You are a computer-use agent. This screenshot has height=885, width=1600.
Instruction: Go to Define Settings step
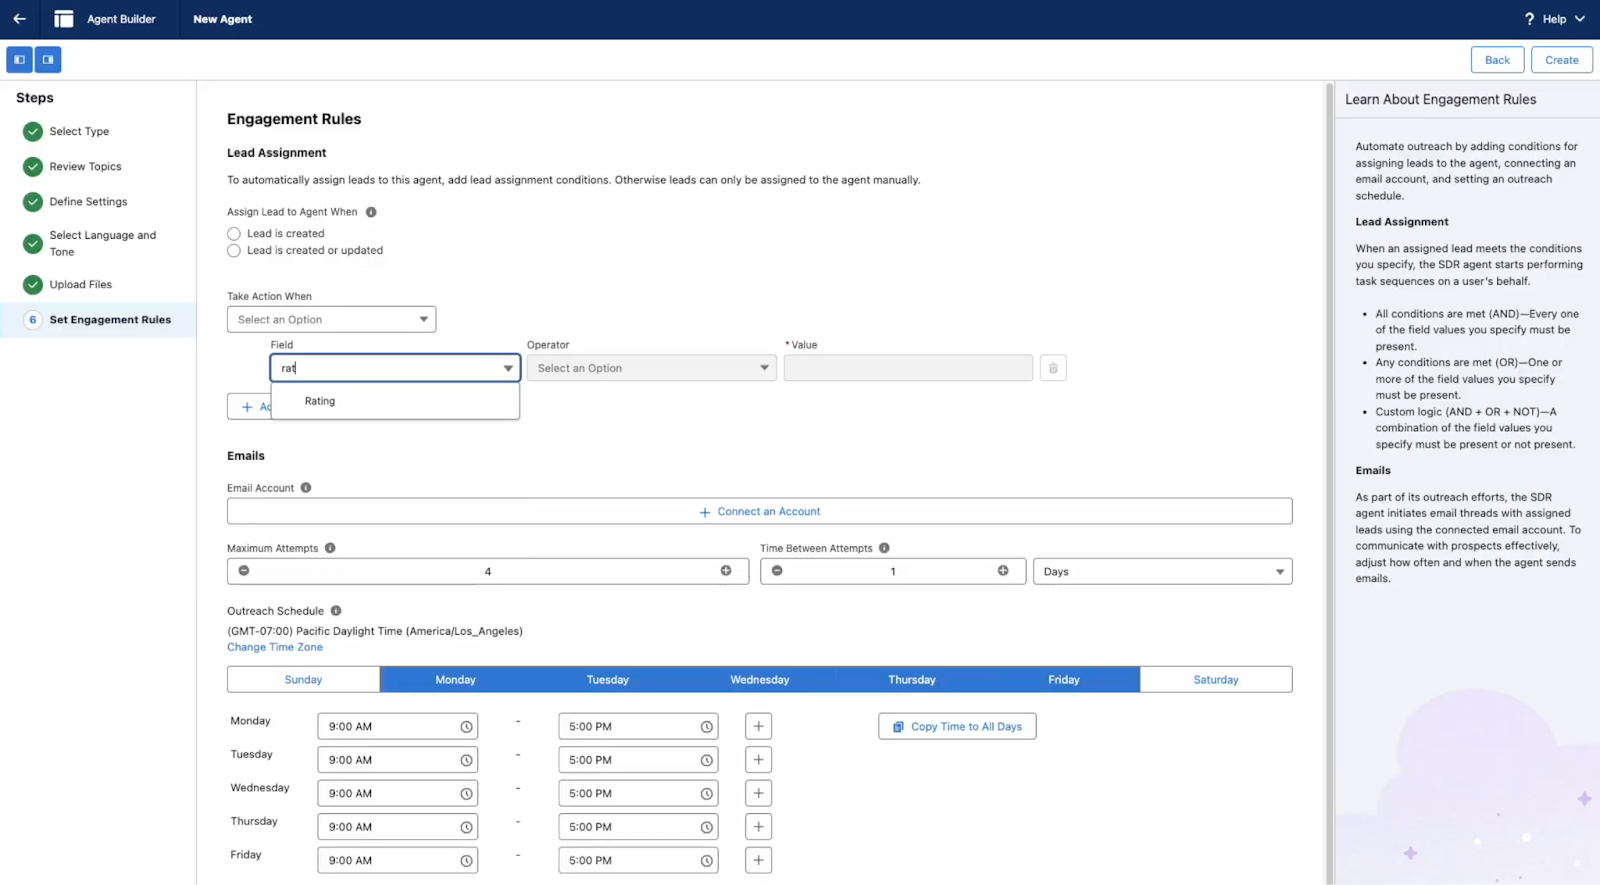[88, 202]
